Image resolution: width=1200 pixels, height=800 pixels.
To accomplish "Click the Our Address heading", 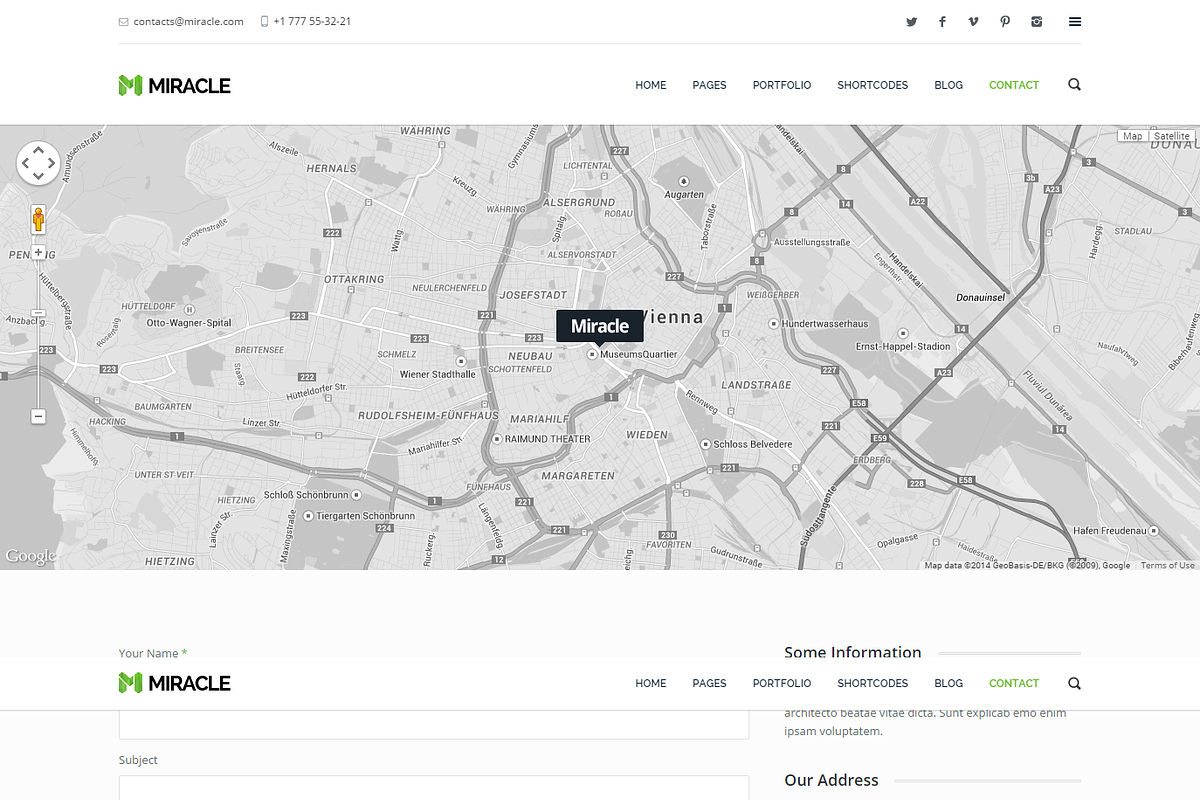I will pyautogui.click(x=831, y=780).
